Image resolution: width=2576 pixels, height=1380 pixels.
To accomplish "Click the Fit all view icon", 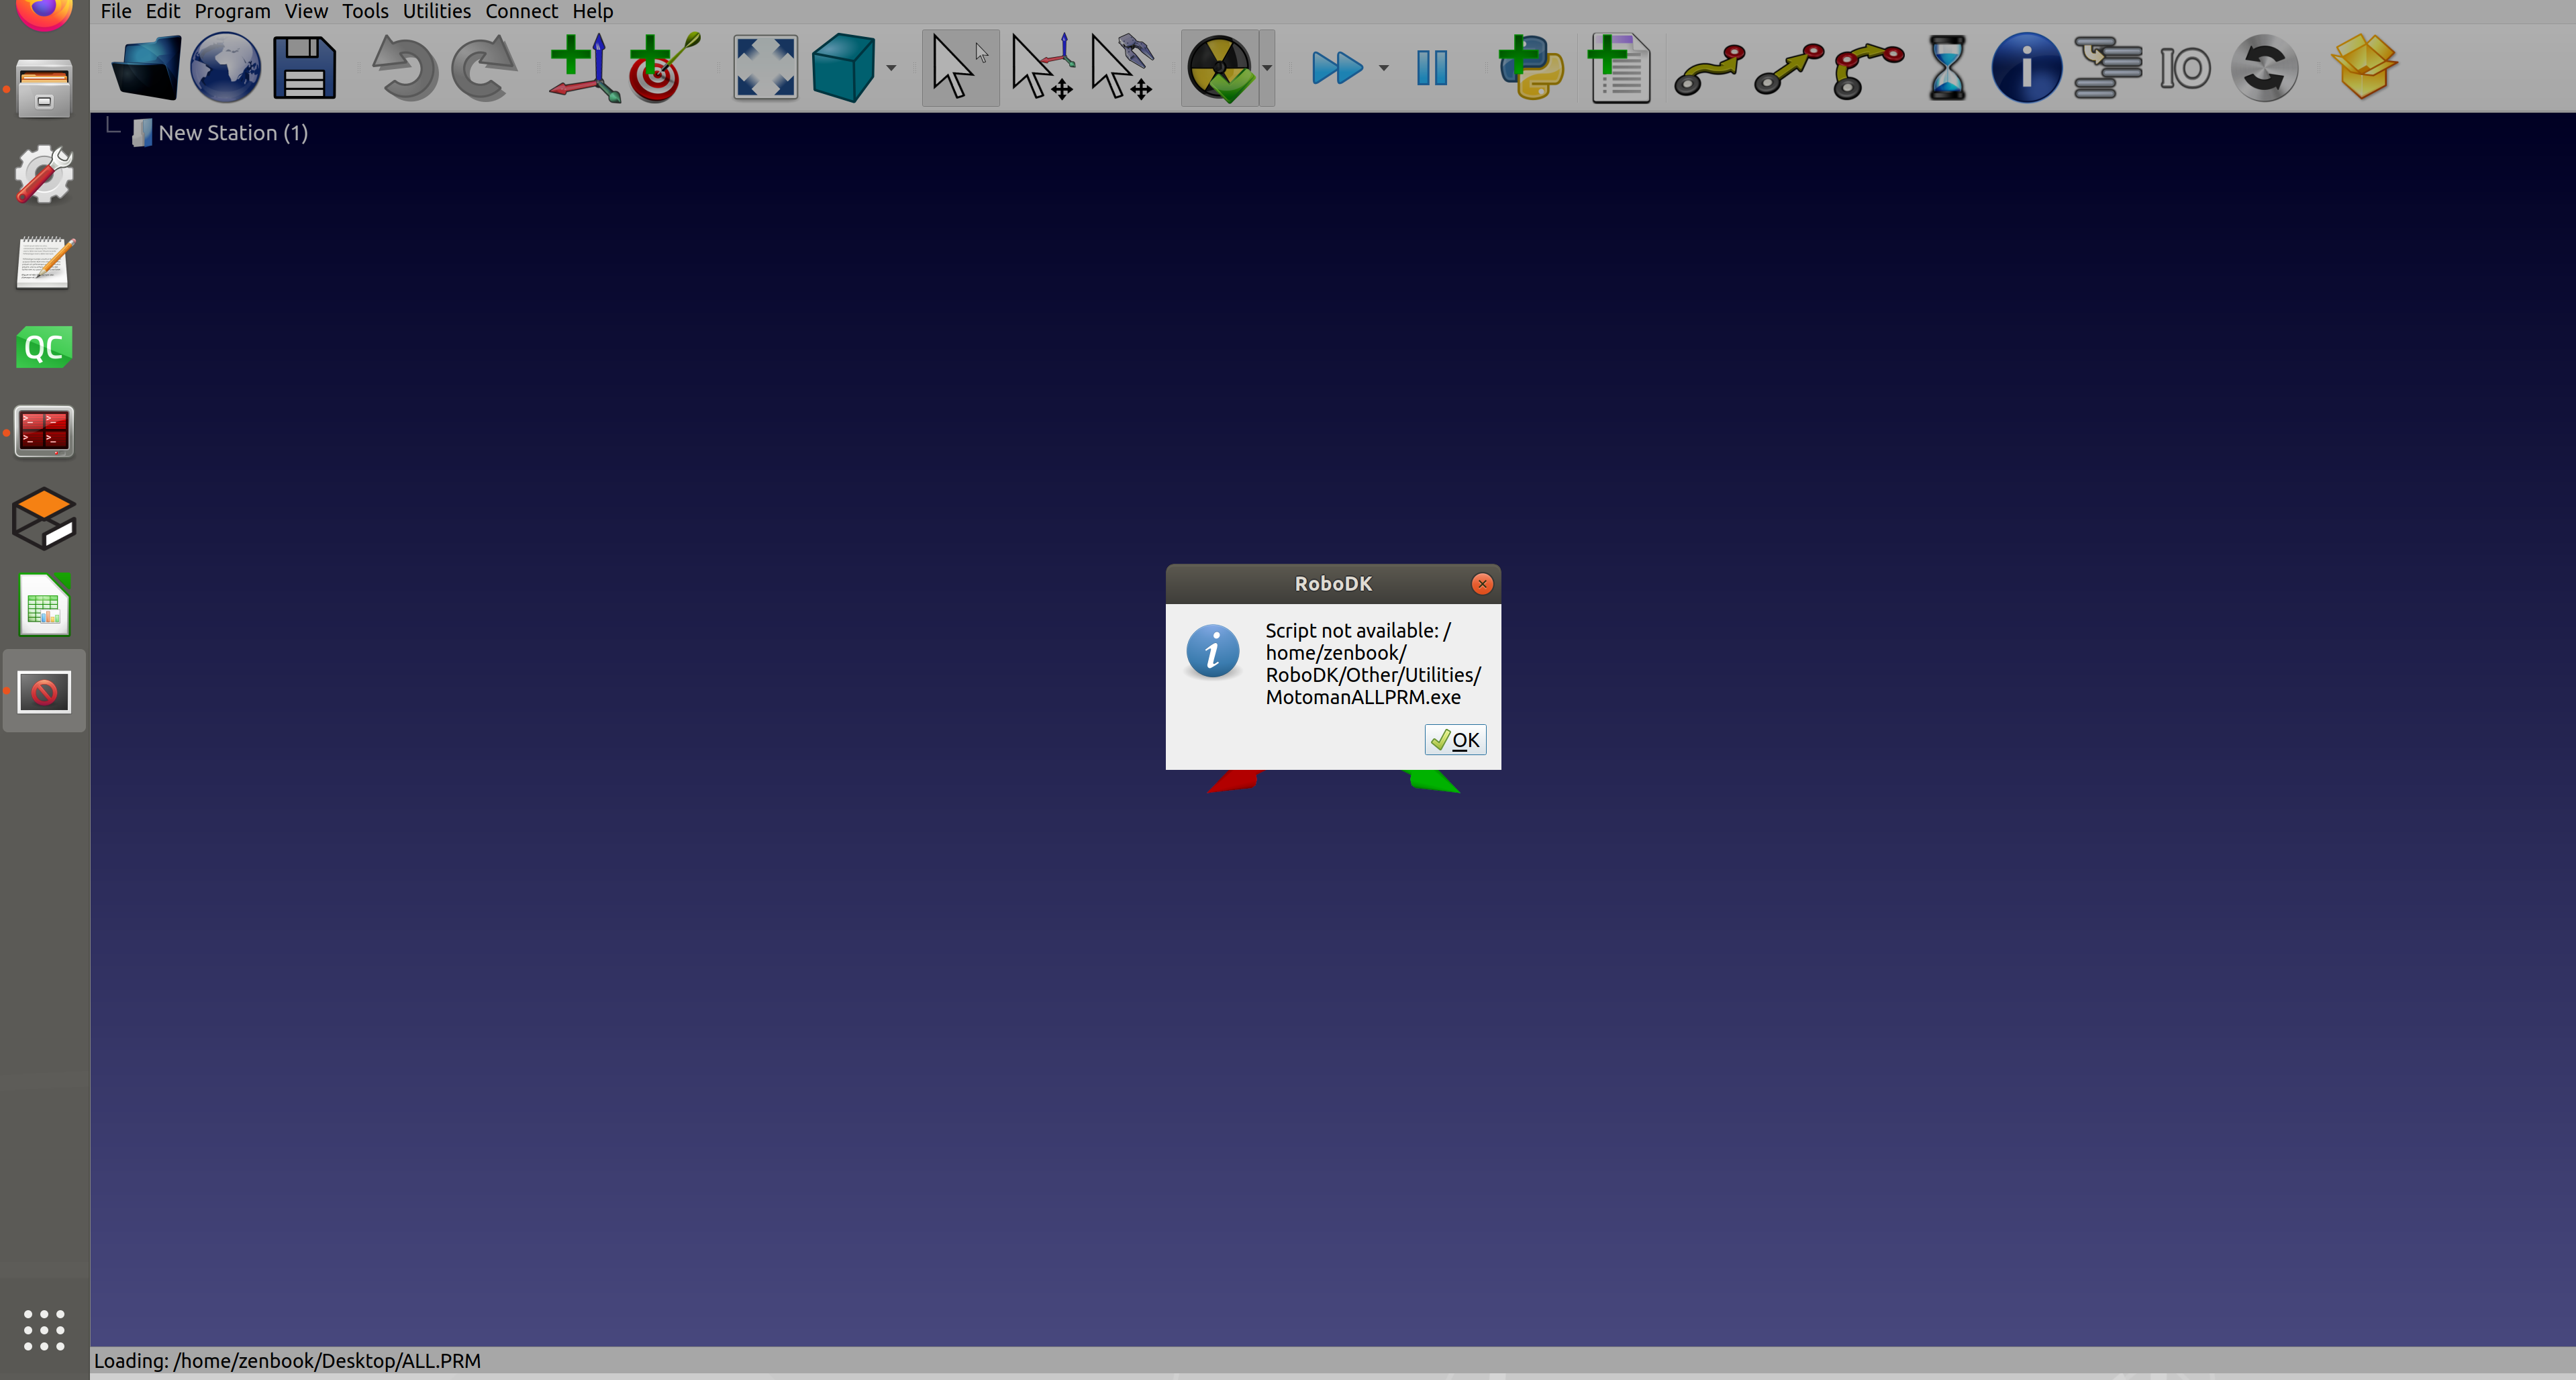I will pos(765,67).
